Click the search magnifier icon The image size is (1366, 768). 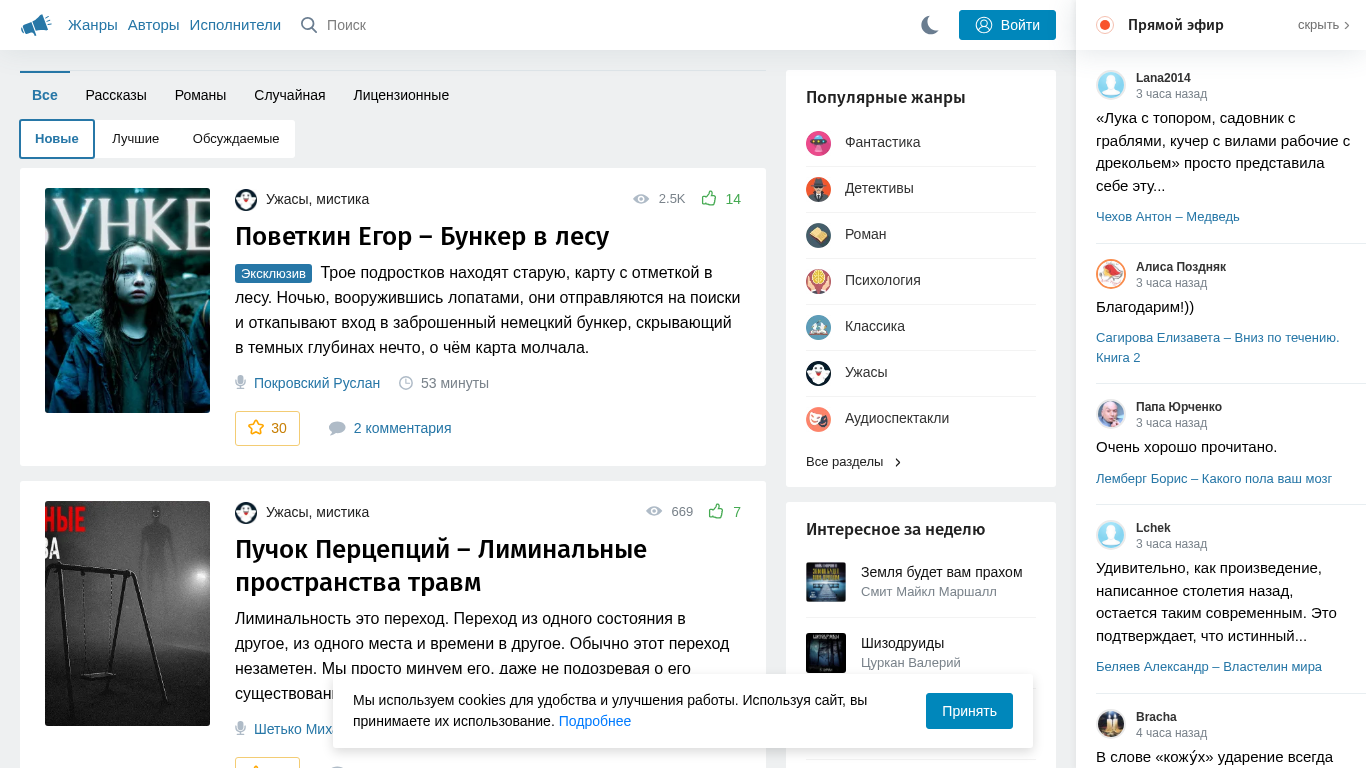click(309, 25)
